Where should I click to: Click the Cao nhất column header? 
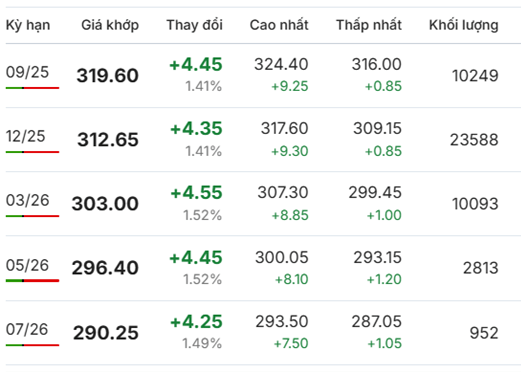click(x=279, y=25)
